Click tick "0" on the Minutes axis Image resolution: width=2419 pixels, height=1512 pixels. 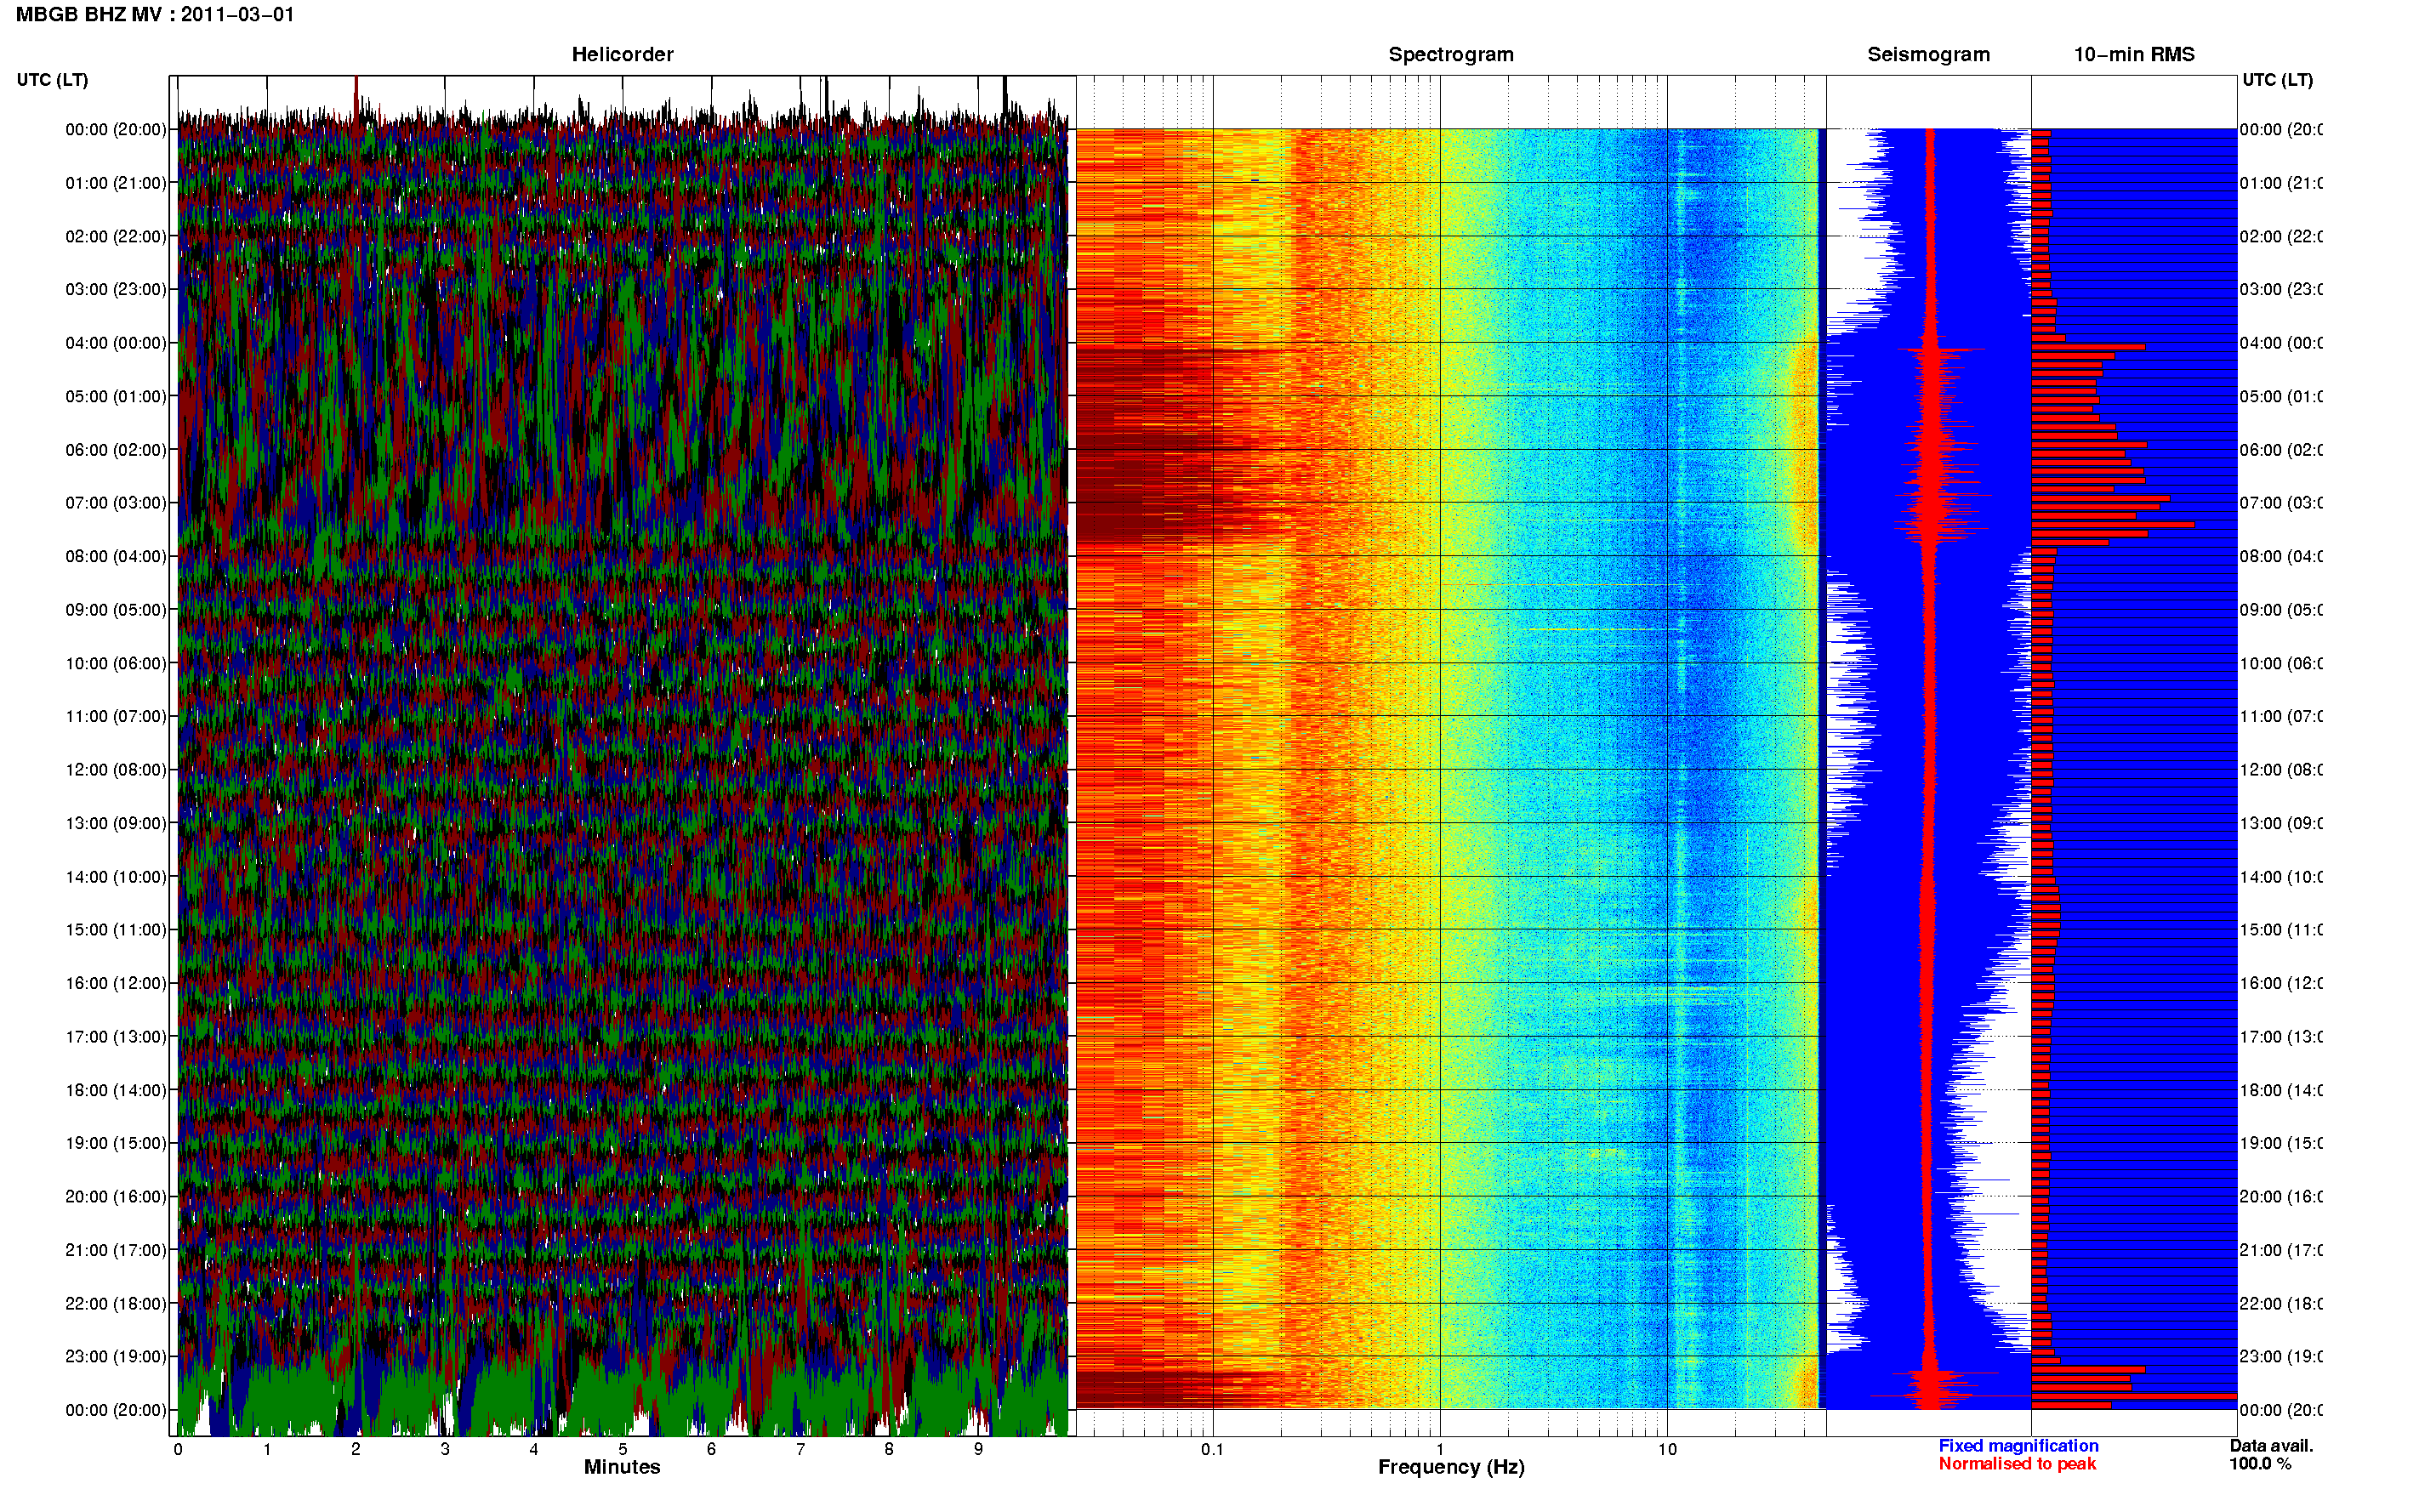(178, 1449)
